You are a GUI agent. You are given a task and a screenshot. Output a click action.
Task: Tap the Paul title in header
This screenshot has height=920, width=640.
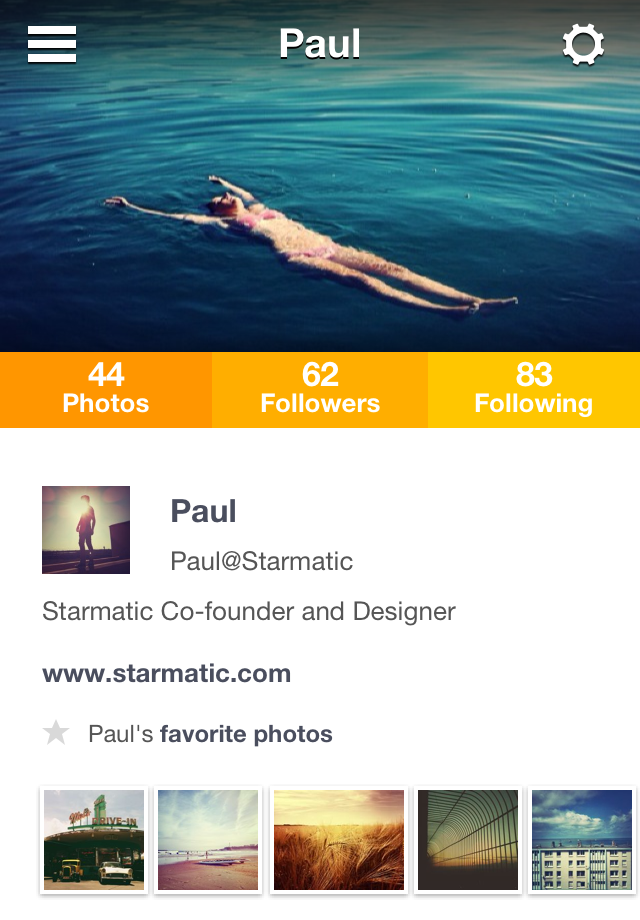coord(320,44)
